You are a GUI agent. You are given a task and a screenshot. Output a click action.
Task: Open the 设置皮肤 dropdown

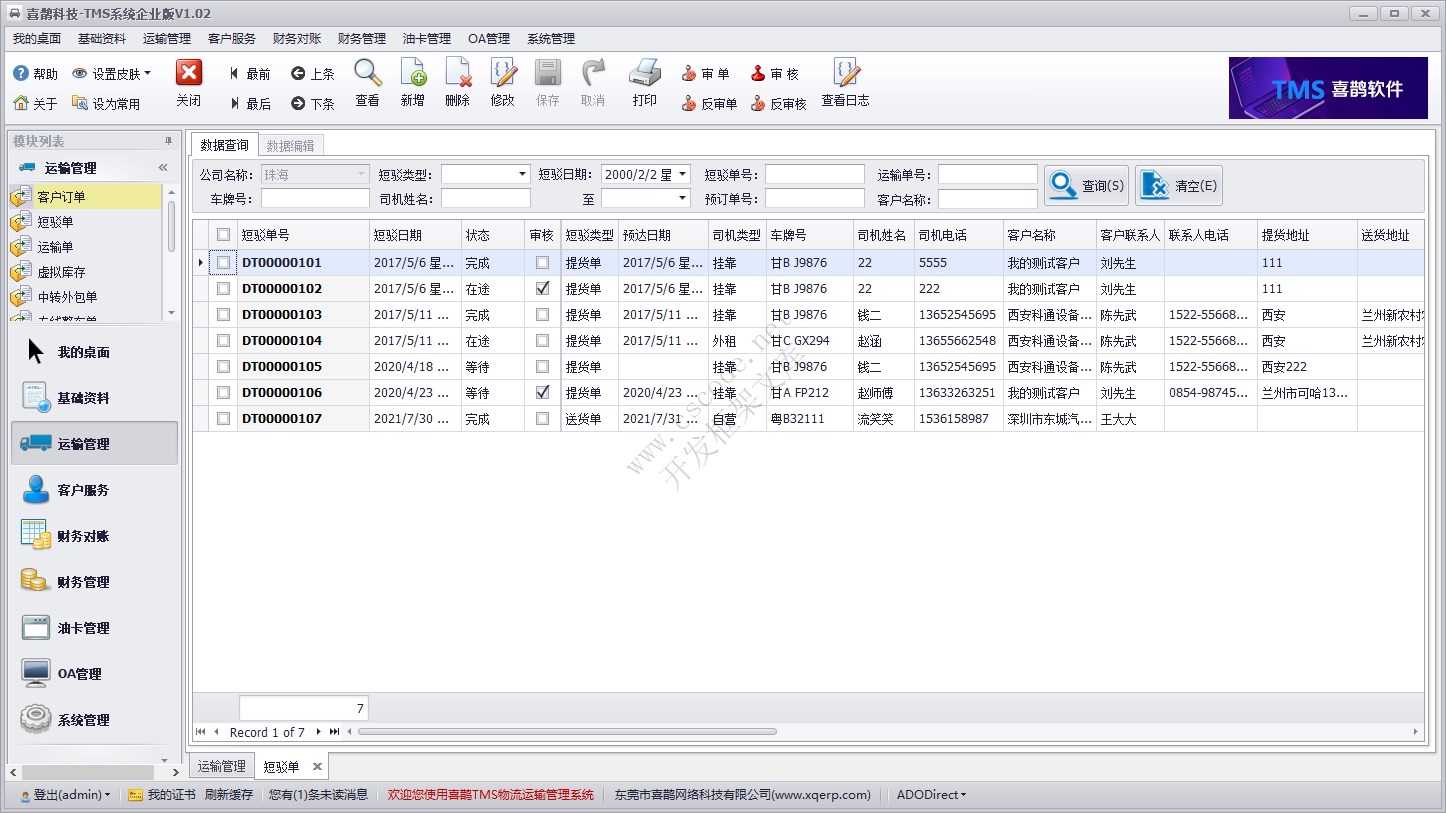[x=111, y=74]
